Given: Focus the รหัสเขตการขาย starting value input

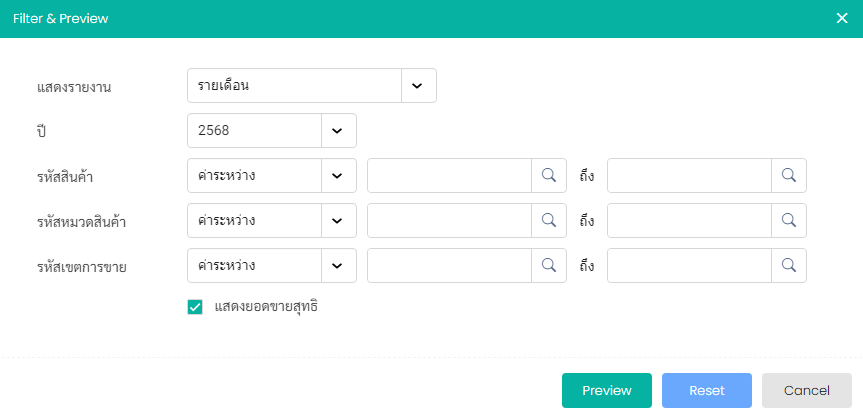Looking at the screenshot, I should click(x=449, y=266).
